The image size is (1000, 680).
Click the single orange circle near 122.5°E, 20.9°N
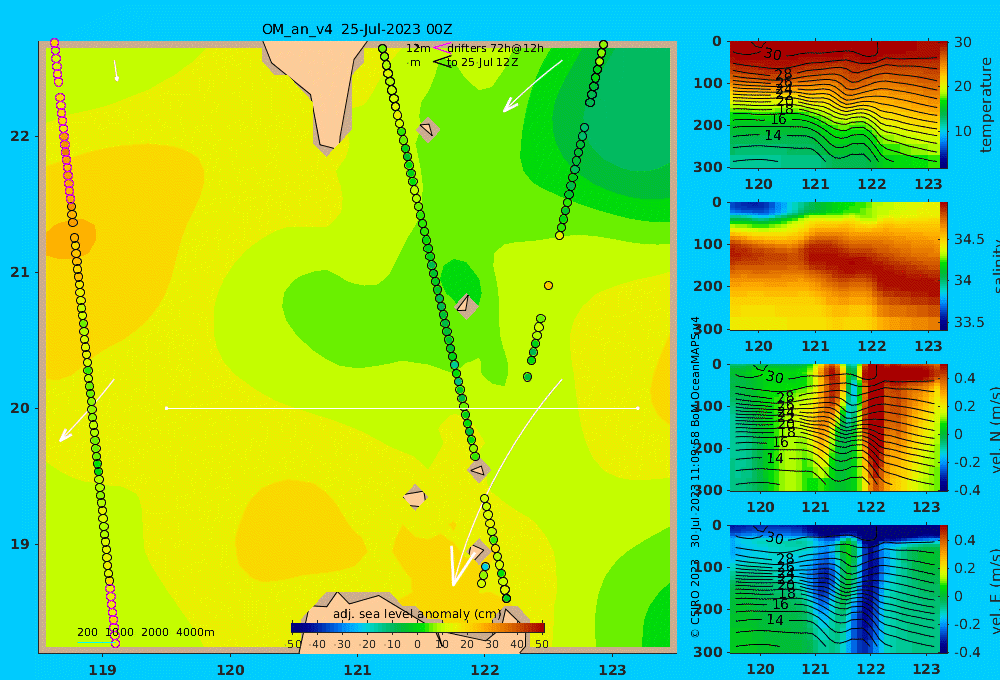pyautogui.click(x=548, y=286)
